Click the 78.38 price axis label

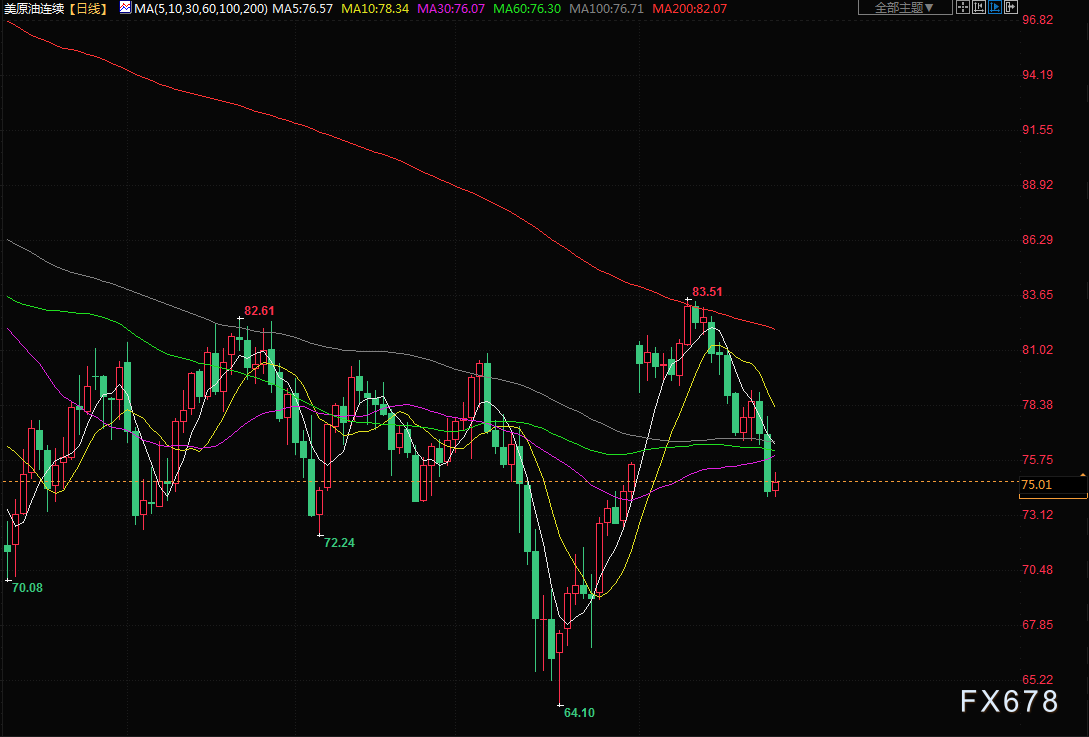click(x=1038, y=404)
